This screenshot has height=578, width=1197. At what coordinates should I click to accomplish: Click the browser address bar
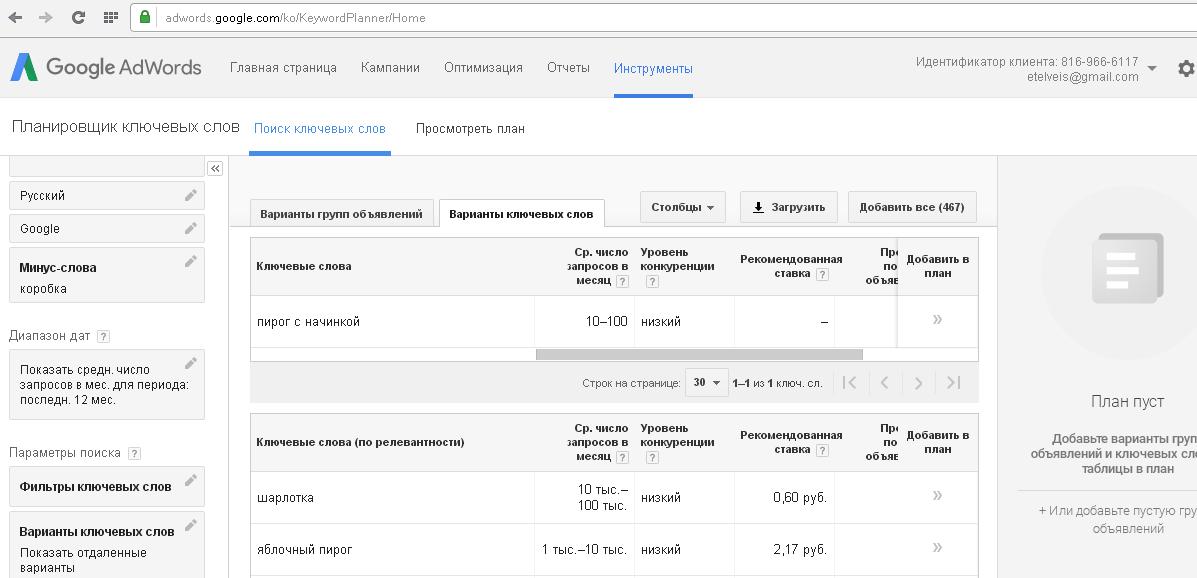click(664, 17)
